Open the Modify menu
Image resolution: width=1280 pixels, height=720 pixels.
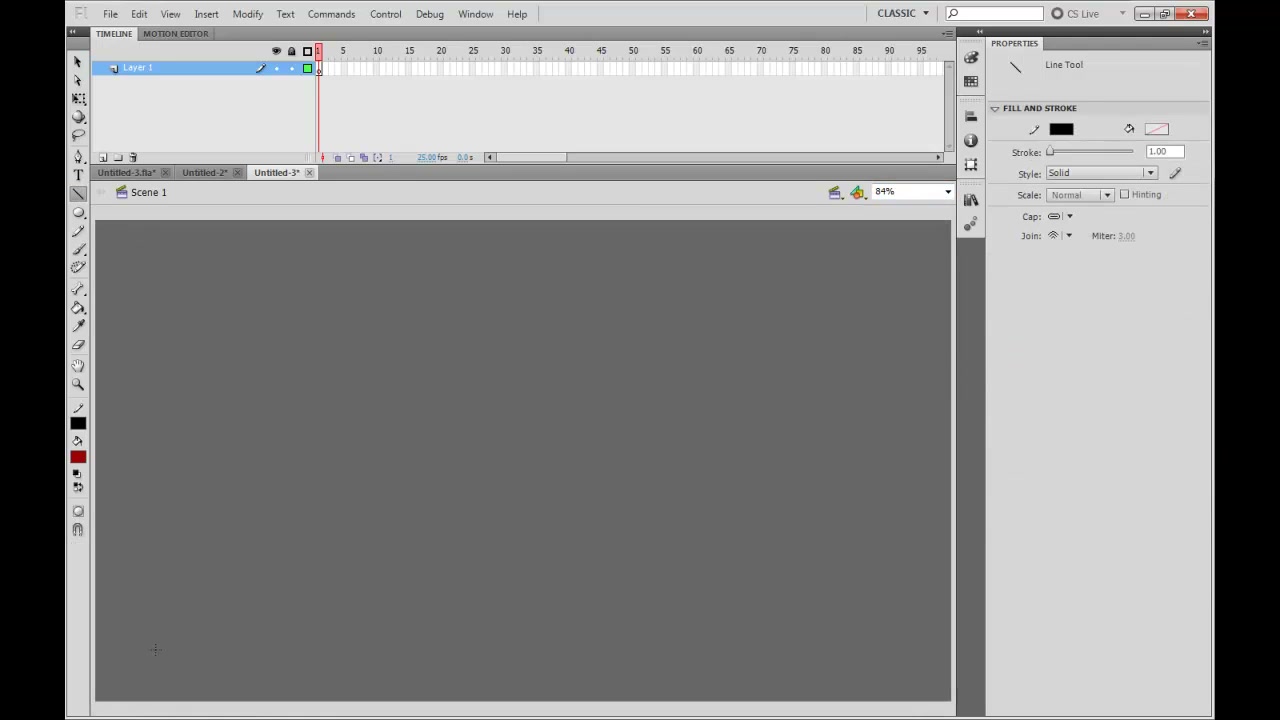[247, 14]
